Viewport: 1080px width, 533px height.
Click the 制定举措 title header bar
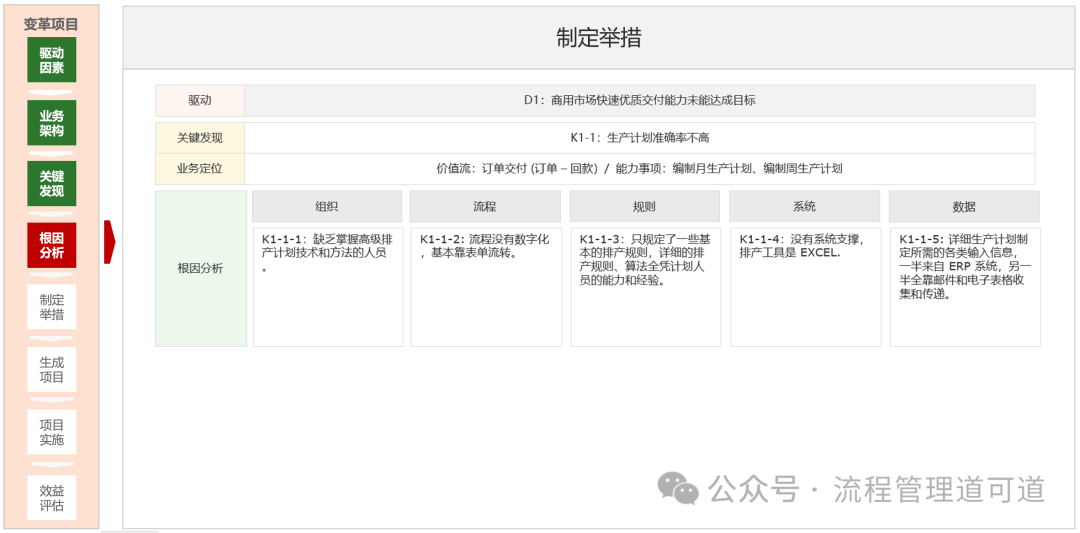pos(599,38)
